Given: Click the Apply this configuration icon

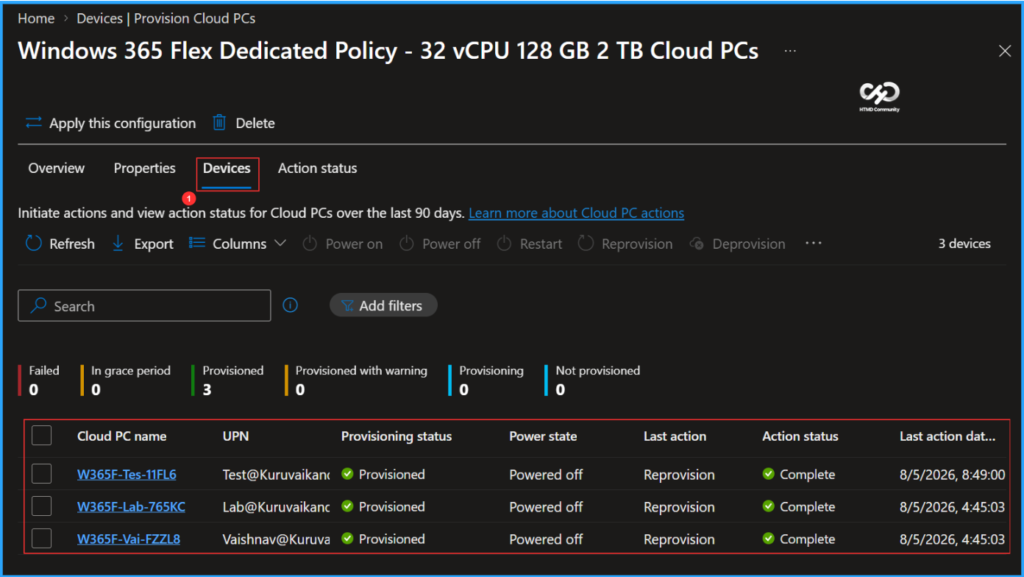Looking at the screenshot, I should pyautogui.click(x=33, y=123).
